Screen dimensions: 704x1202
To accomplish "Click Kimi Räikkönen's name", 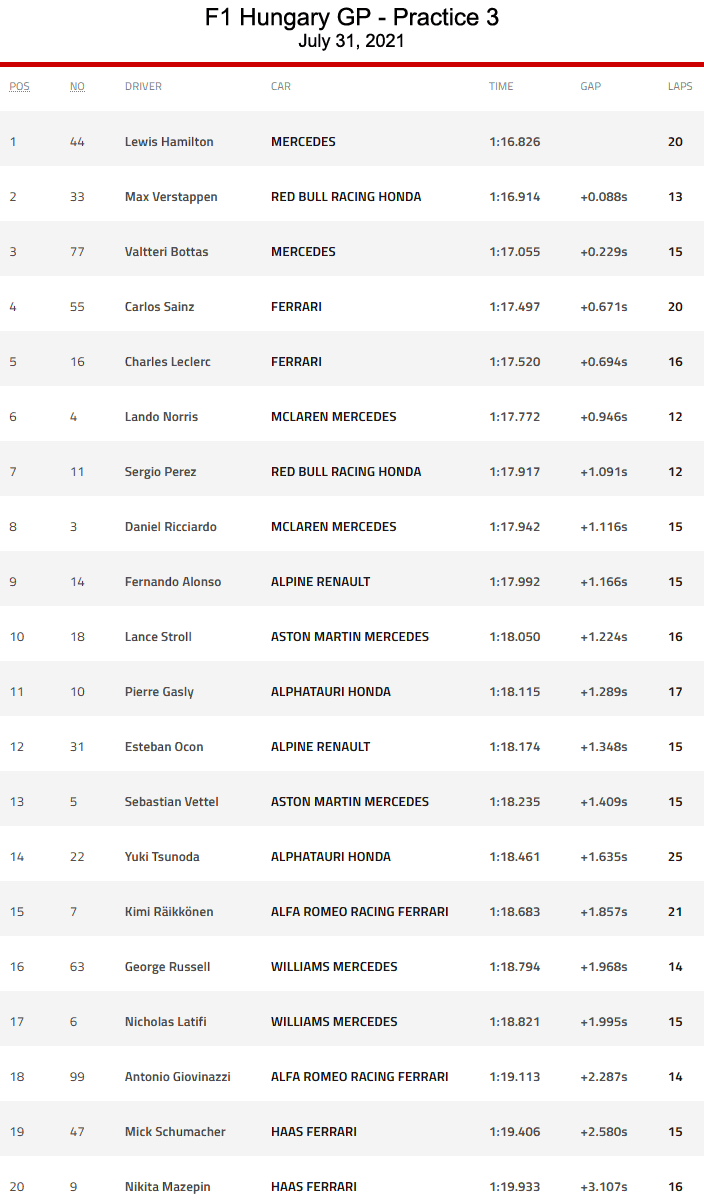I will [x=169, y=912].
